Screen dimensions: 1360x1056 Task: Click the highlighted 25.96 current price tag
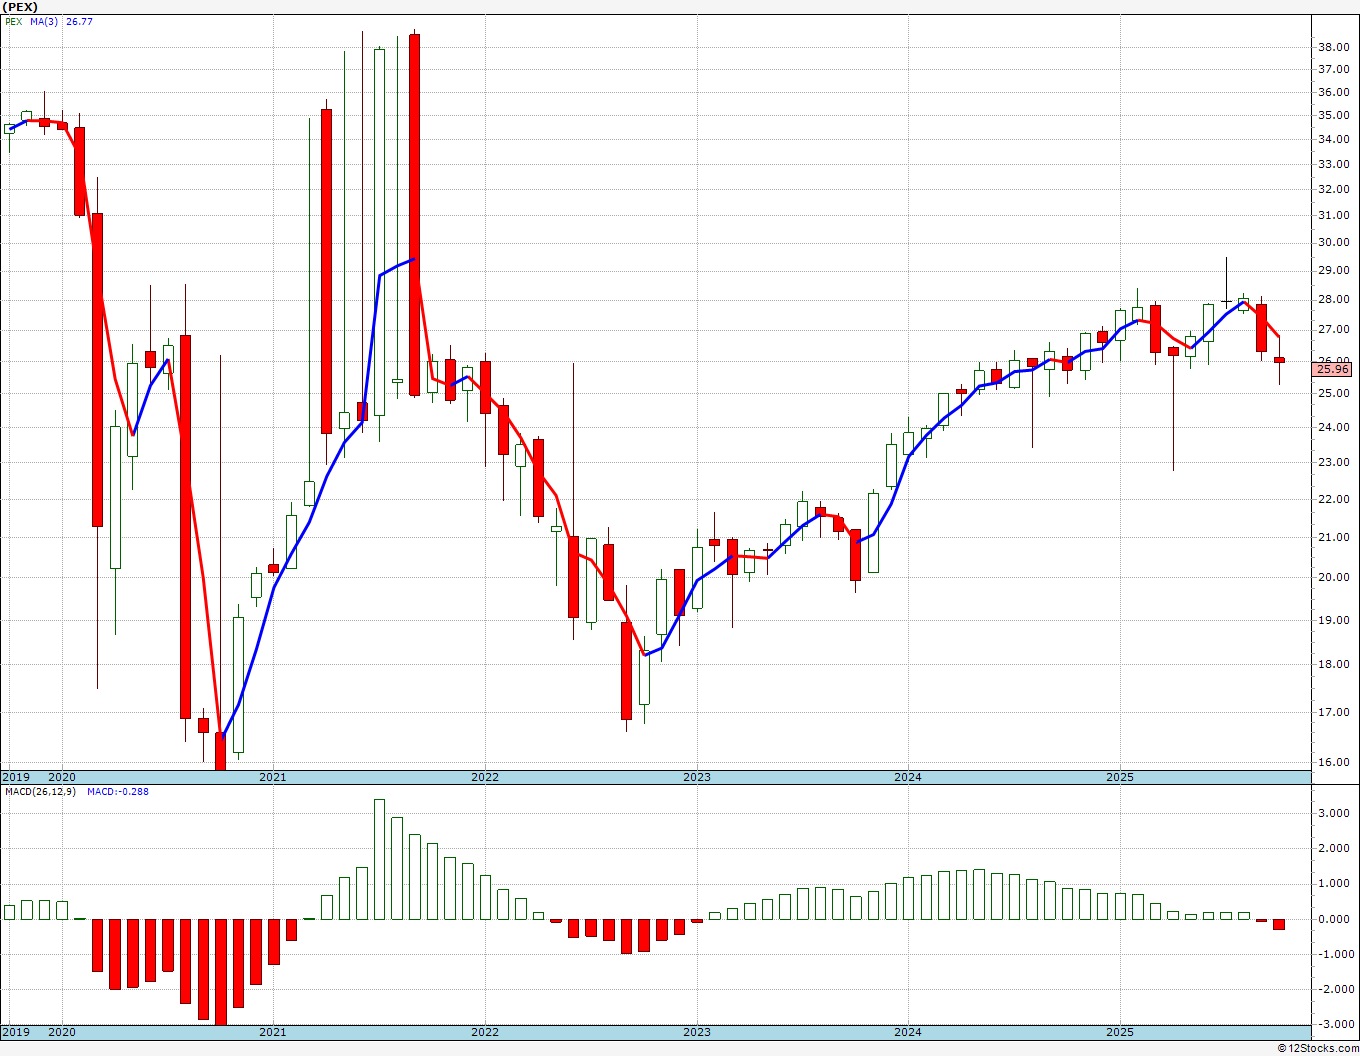pyautogui.click(x=1332, y=369)
